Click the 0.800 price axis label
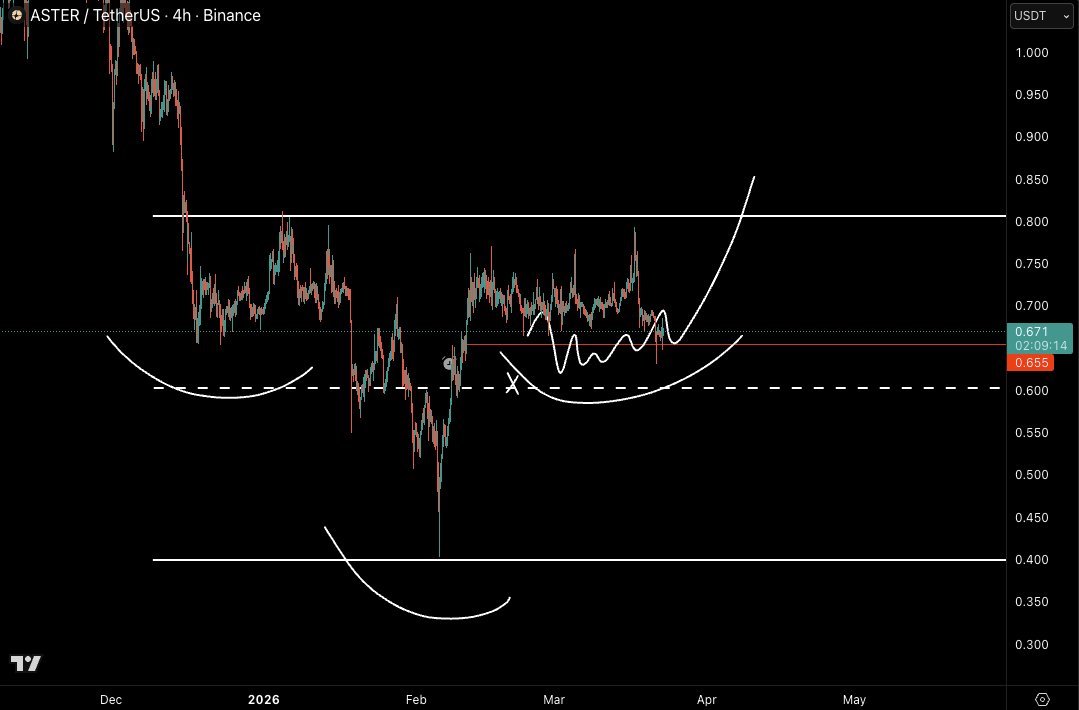Screen dimensions: 1079x710 [1032, 222]
